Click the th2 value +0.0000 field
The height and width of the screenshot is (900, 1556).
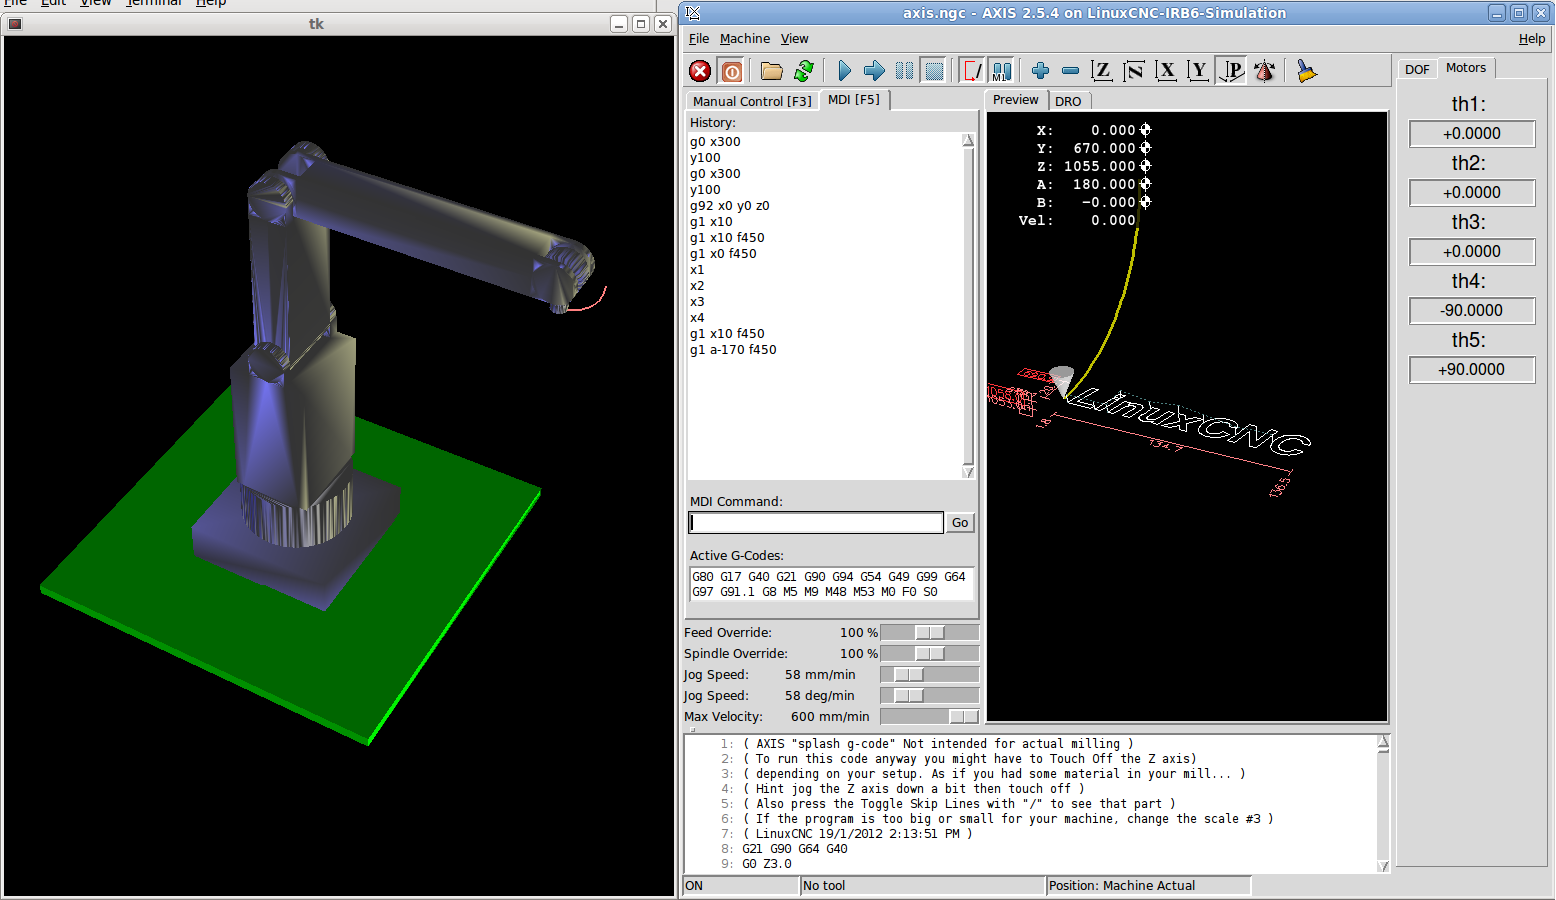click(1471, 193)
